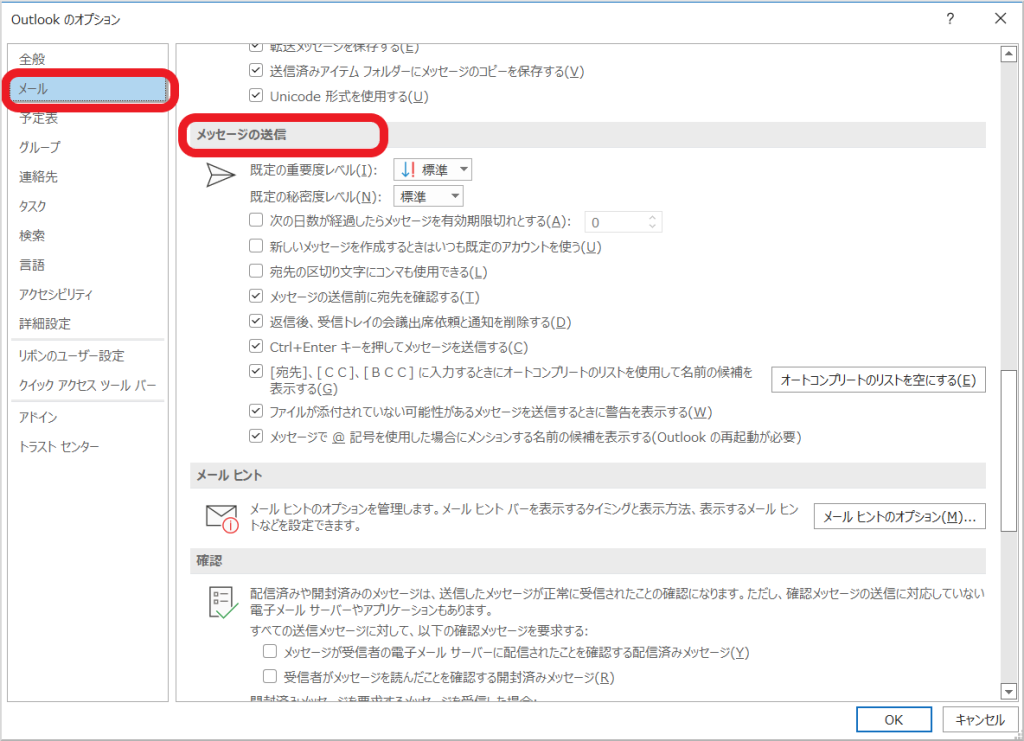Enable 開封済みメッセージ(R) checkbox
Image resolution: width=1024 pixels, height=741 pixels.
pyautogui.click(x=270, y=676)
